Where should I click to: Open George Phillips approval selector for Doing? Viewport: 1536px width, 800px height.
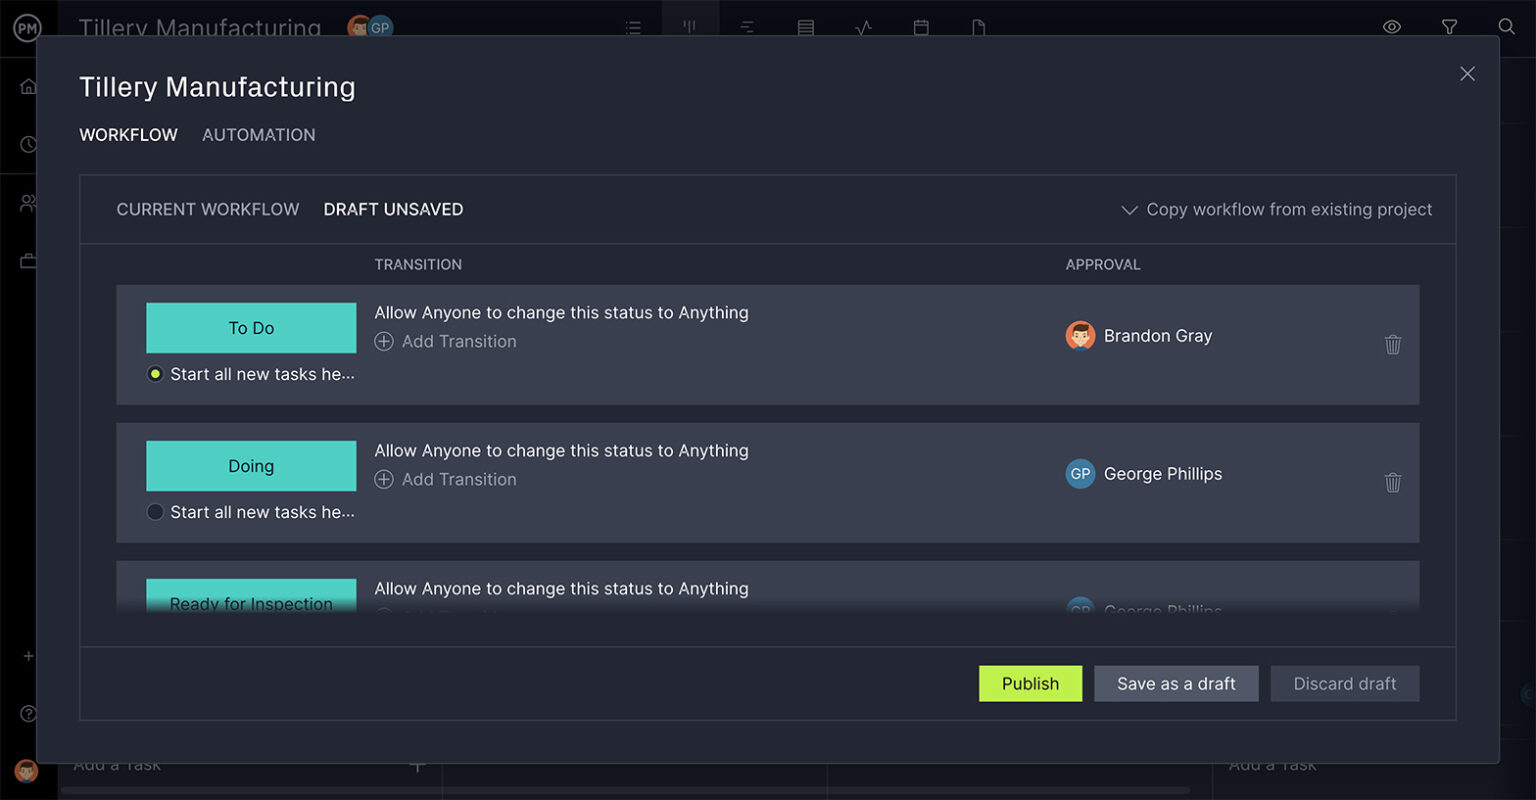(x=1145, y=474)
